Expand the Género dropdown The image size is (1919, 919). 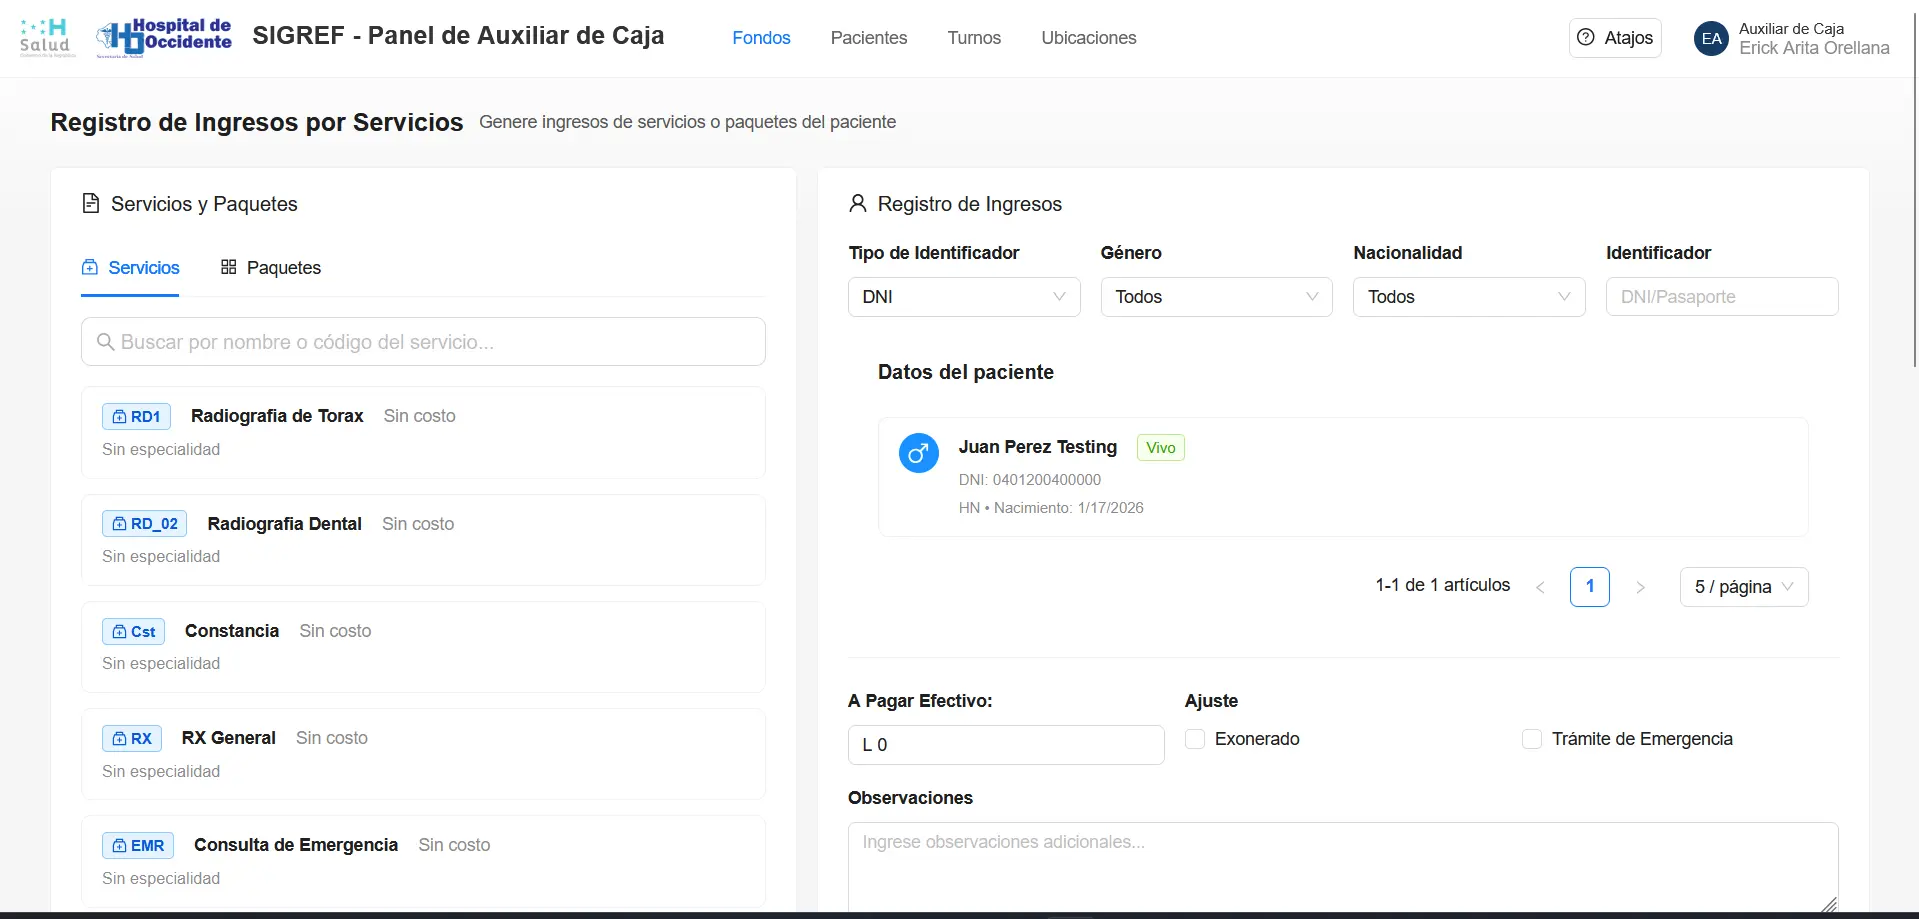[x=1216, y=297]
